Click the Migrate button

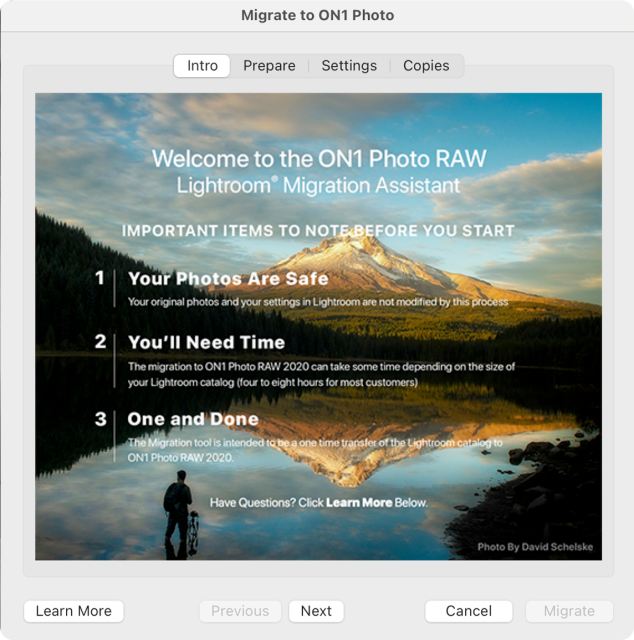569,611
